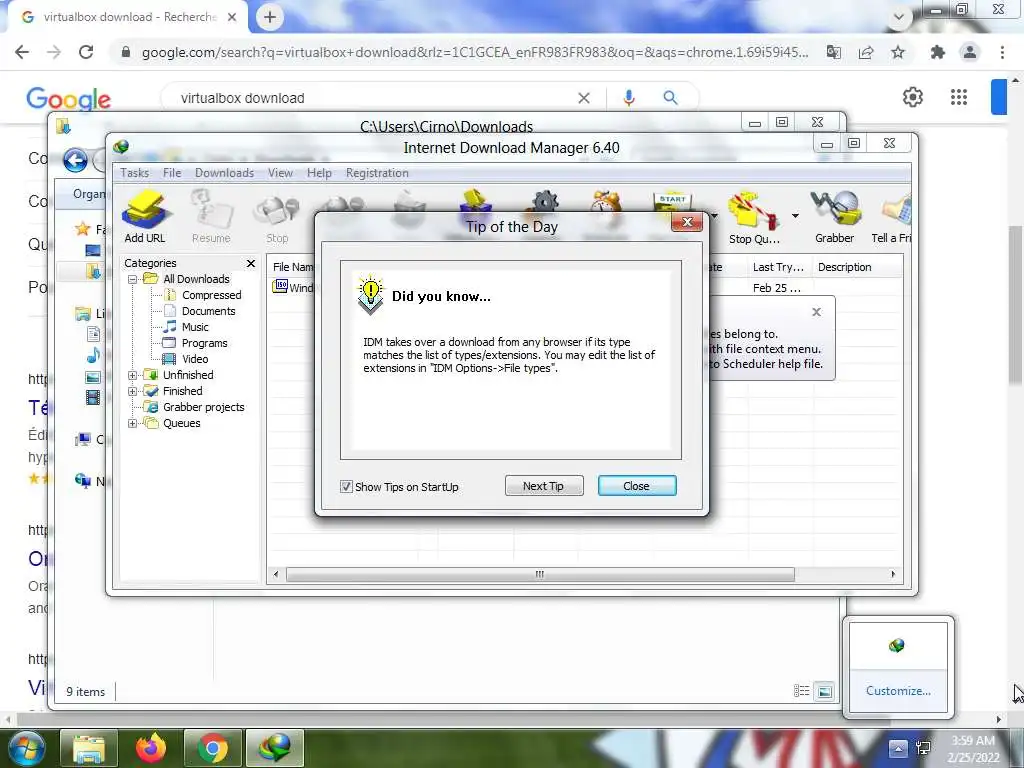Click the Tell a Friend toolbar icon

[892, 217]
